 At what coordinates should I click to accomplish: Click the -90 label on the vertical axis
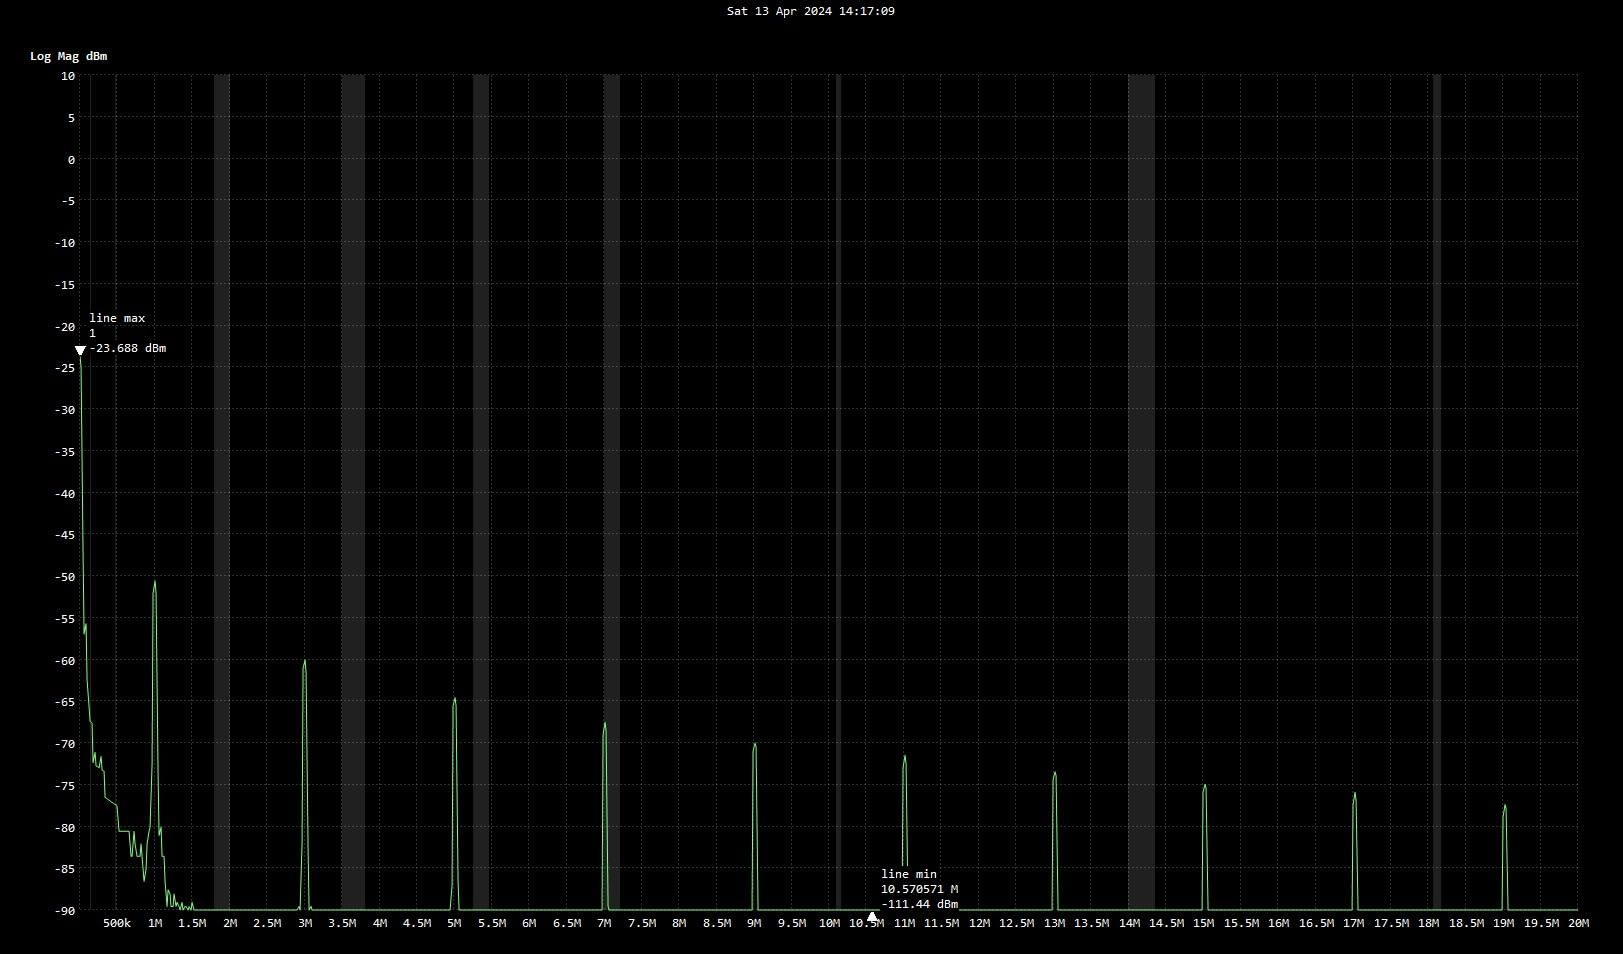(x=67, y=910)
